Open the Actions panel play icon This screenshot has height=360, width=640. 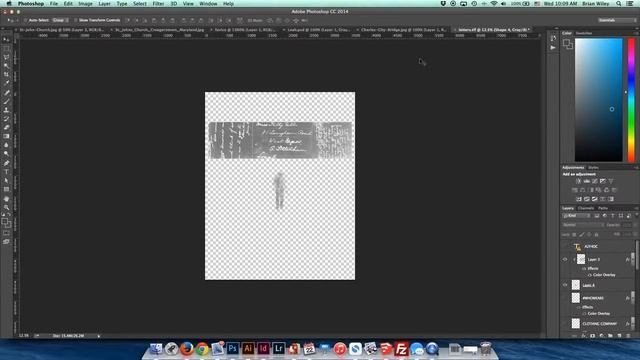tap(553, 47)
